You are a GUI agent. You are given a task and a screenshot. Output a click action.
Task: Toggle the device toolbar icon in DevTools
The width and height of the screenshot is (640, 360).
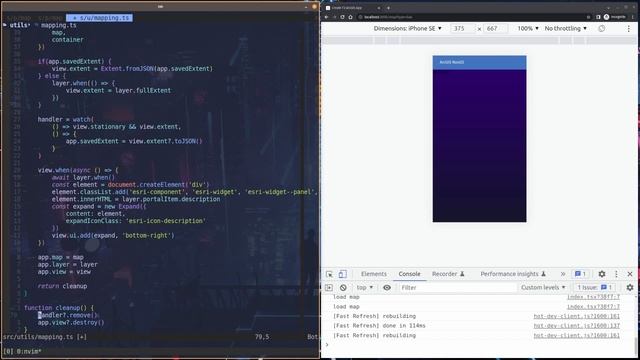342,274
